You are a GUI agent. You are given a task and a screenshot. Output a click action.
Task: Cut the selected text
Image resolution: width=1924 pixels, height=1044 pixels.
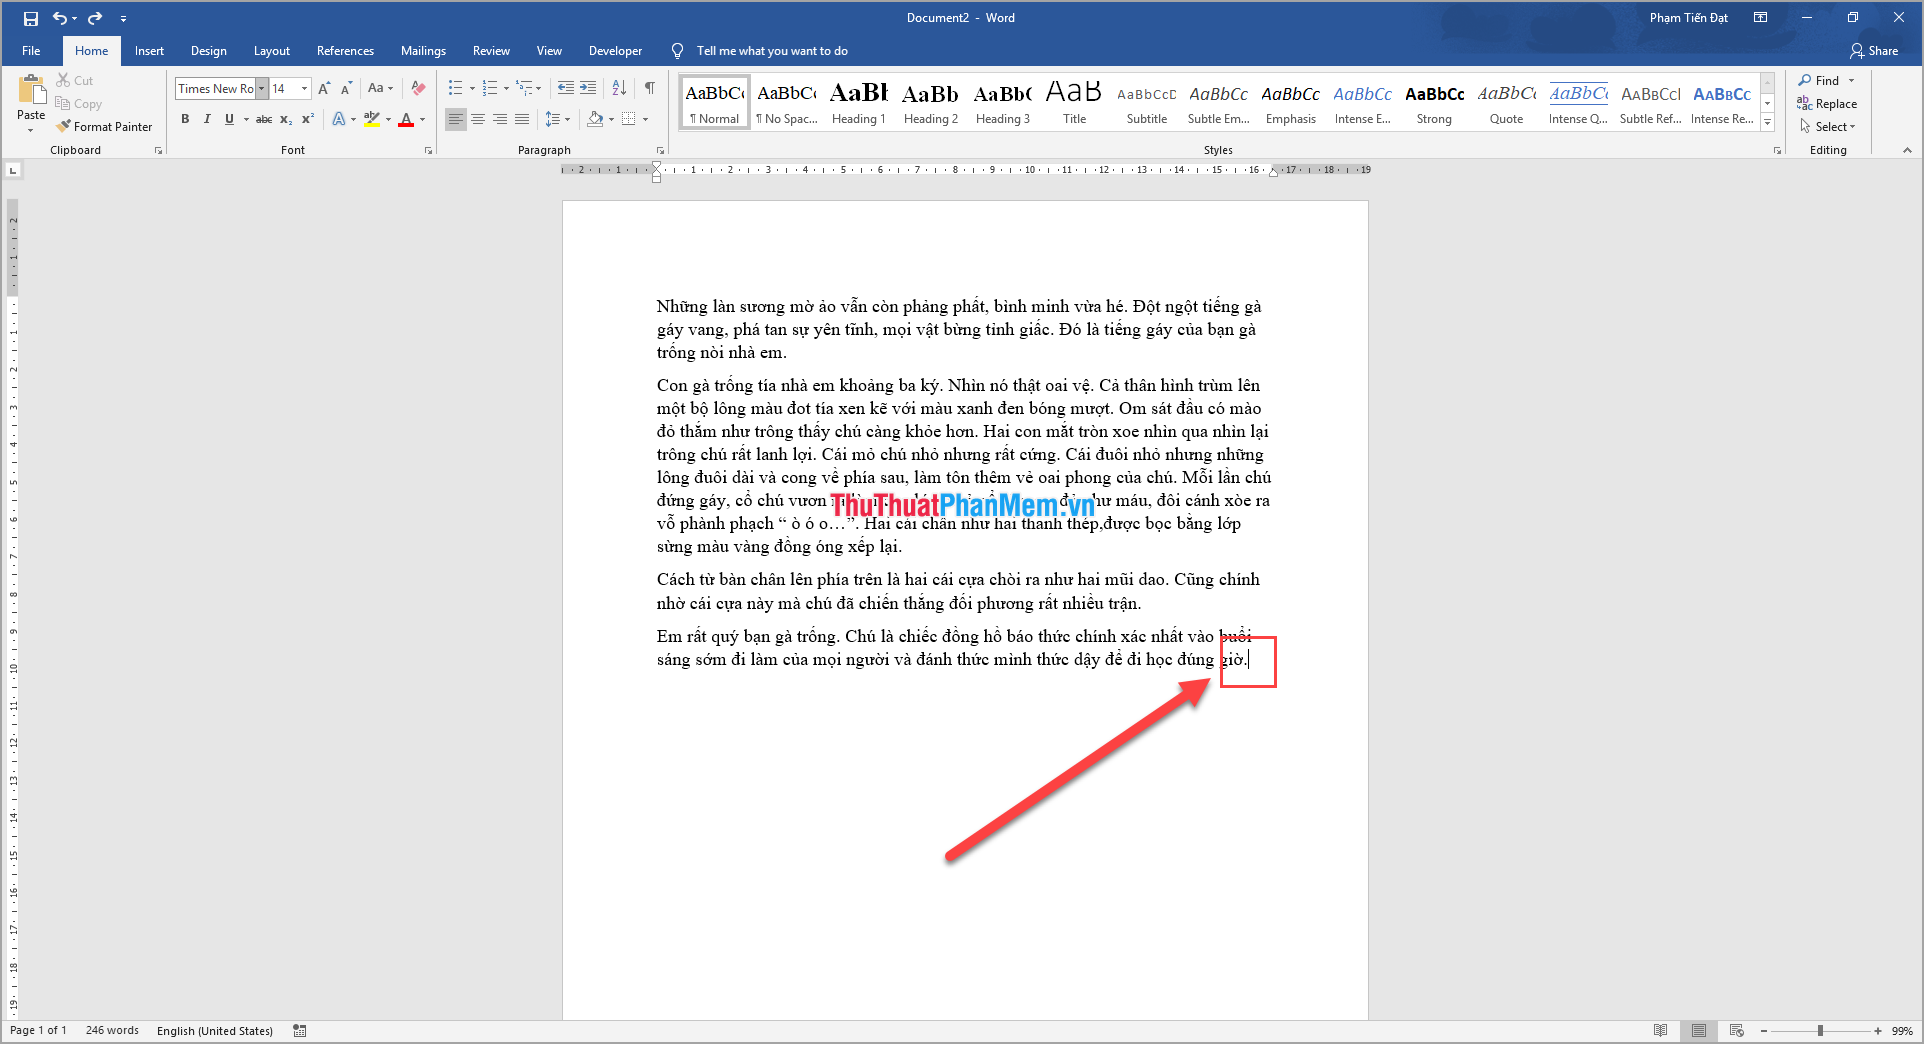[x=75, y=80]
